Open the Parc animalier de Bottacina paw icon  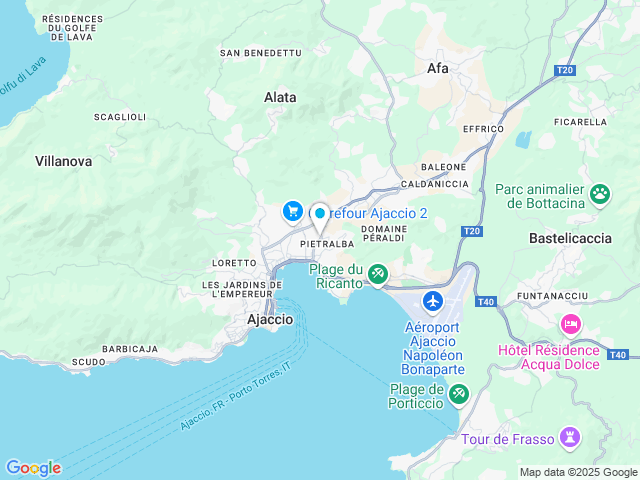600,195
